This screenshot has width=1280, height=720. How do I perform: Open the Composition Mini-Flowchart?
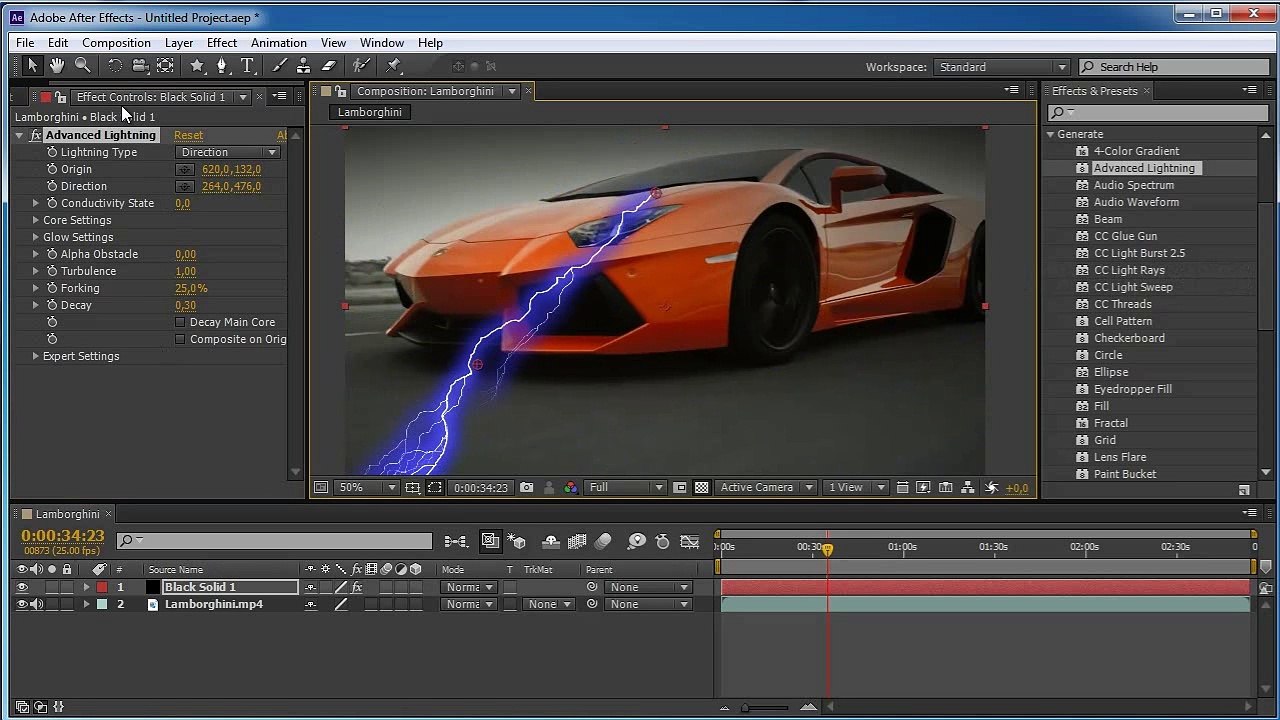pyautogui.click(x=455, y=542)
